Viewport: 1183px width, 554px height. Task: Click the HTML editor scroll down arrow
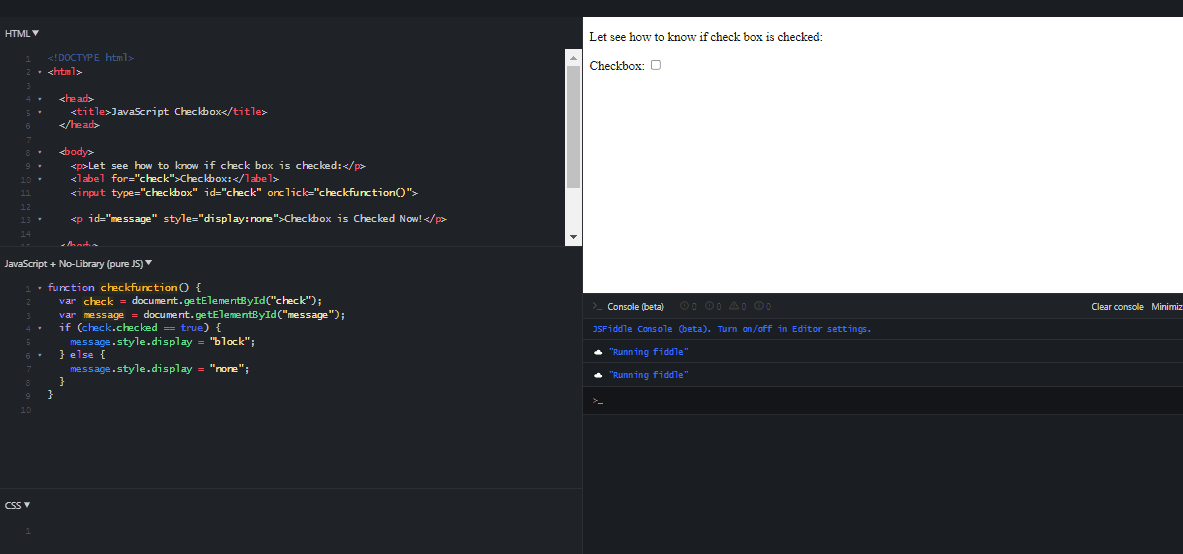[x=573, y=237]
